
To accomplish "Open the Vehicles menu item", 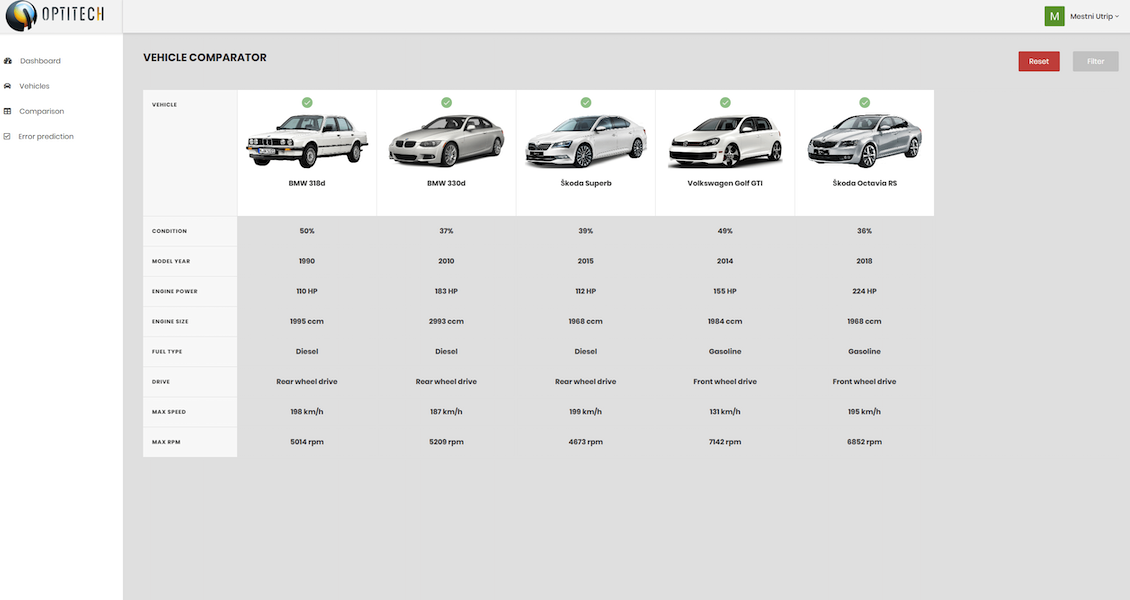I will pos(35,86).
